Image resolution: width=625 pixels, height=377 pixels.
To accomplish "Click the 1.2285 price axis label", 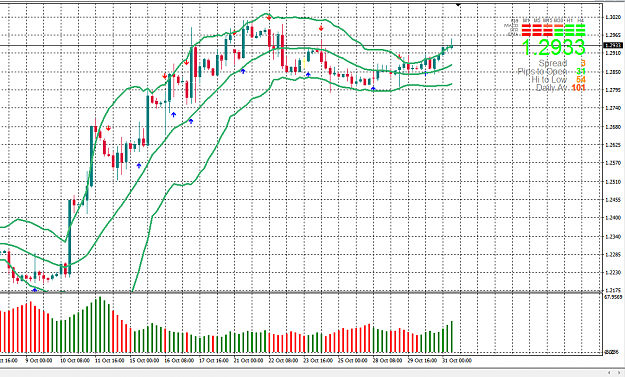I will point(613,254).
